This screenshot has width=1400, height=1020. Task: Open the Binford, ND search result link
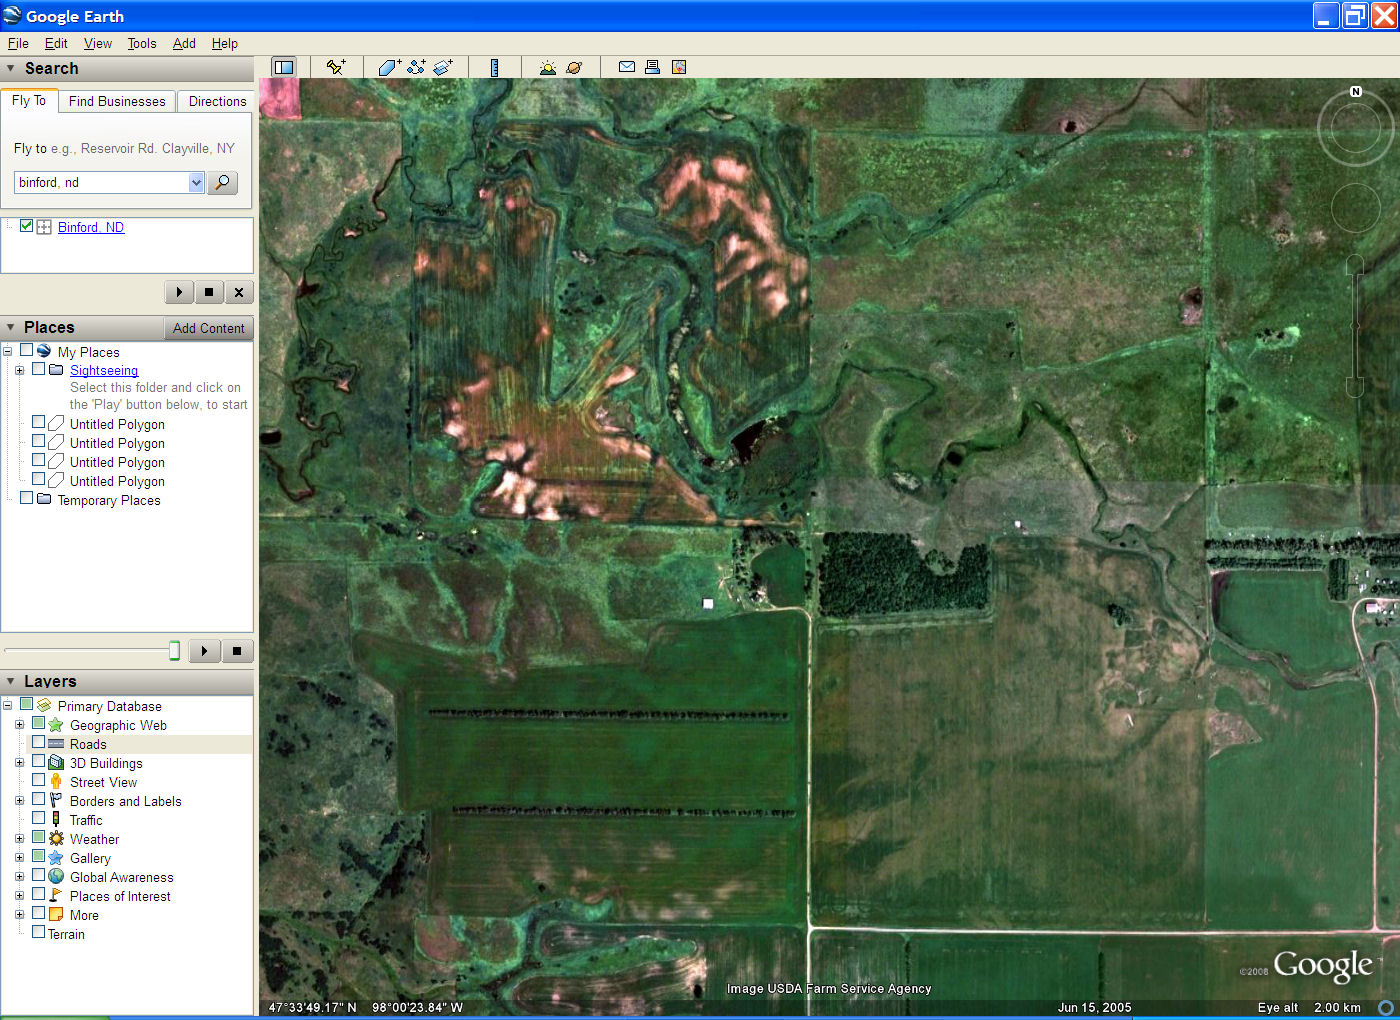(91, 227)
